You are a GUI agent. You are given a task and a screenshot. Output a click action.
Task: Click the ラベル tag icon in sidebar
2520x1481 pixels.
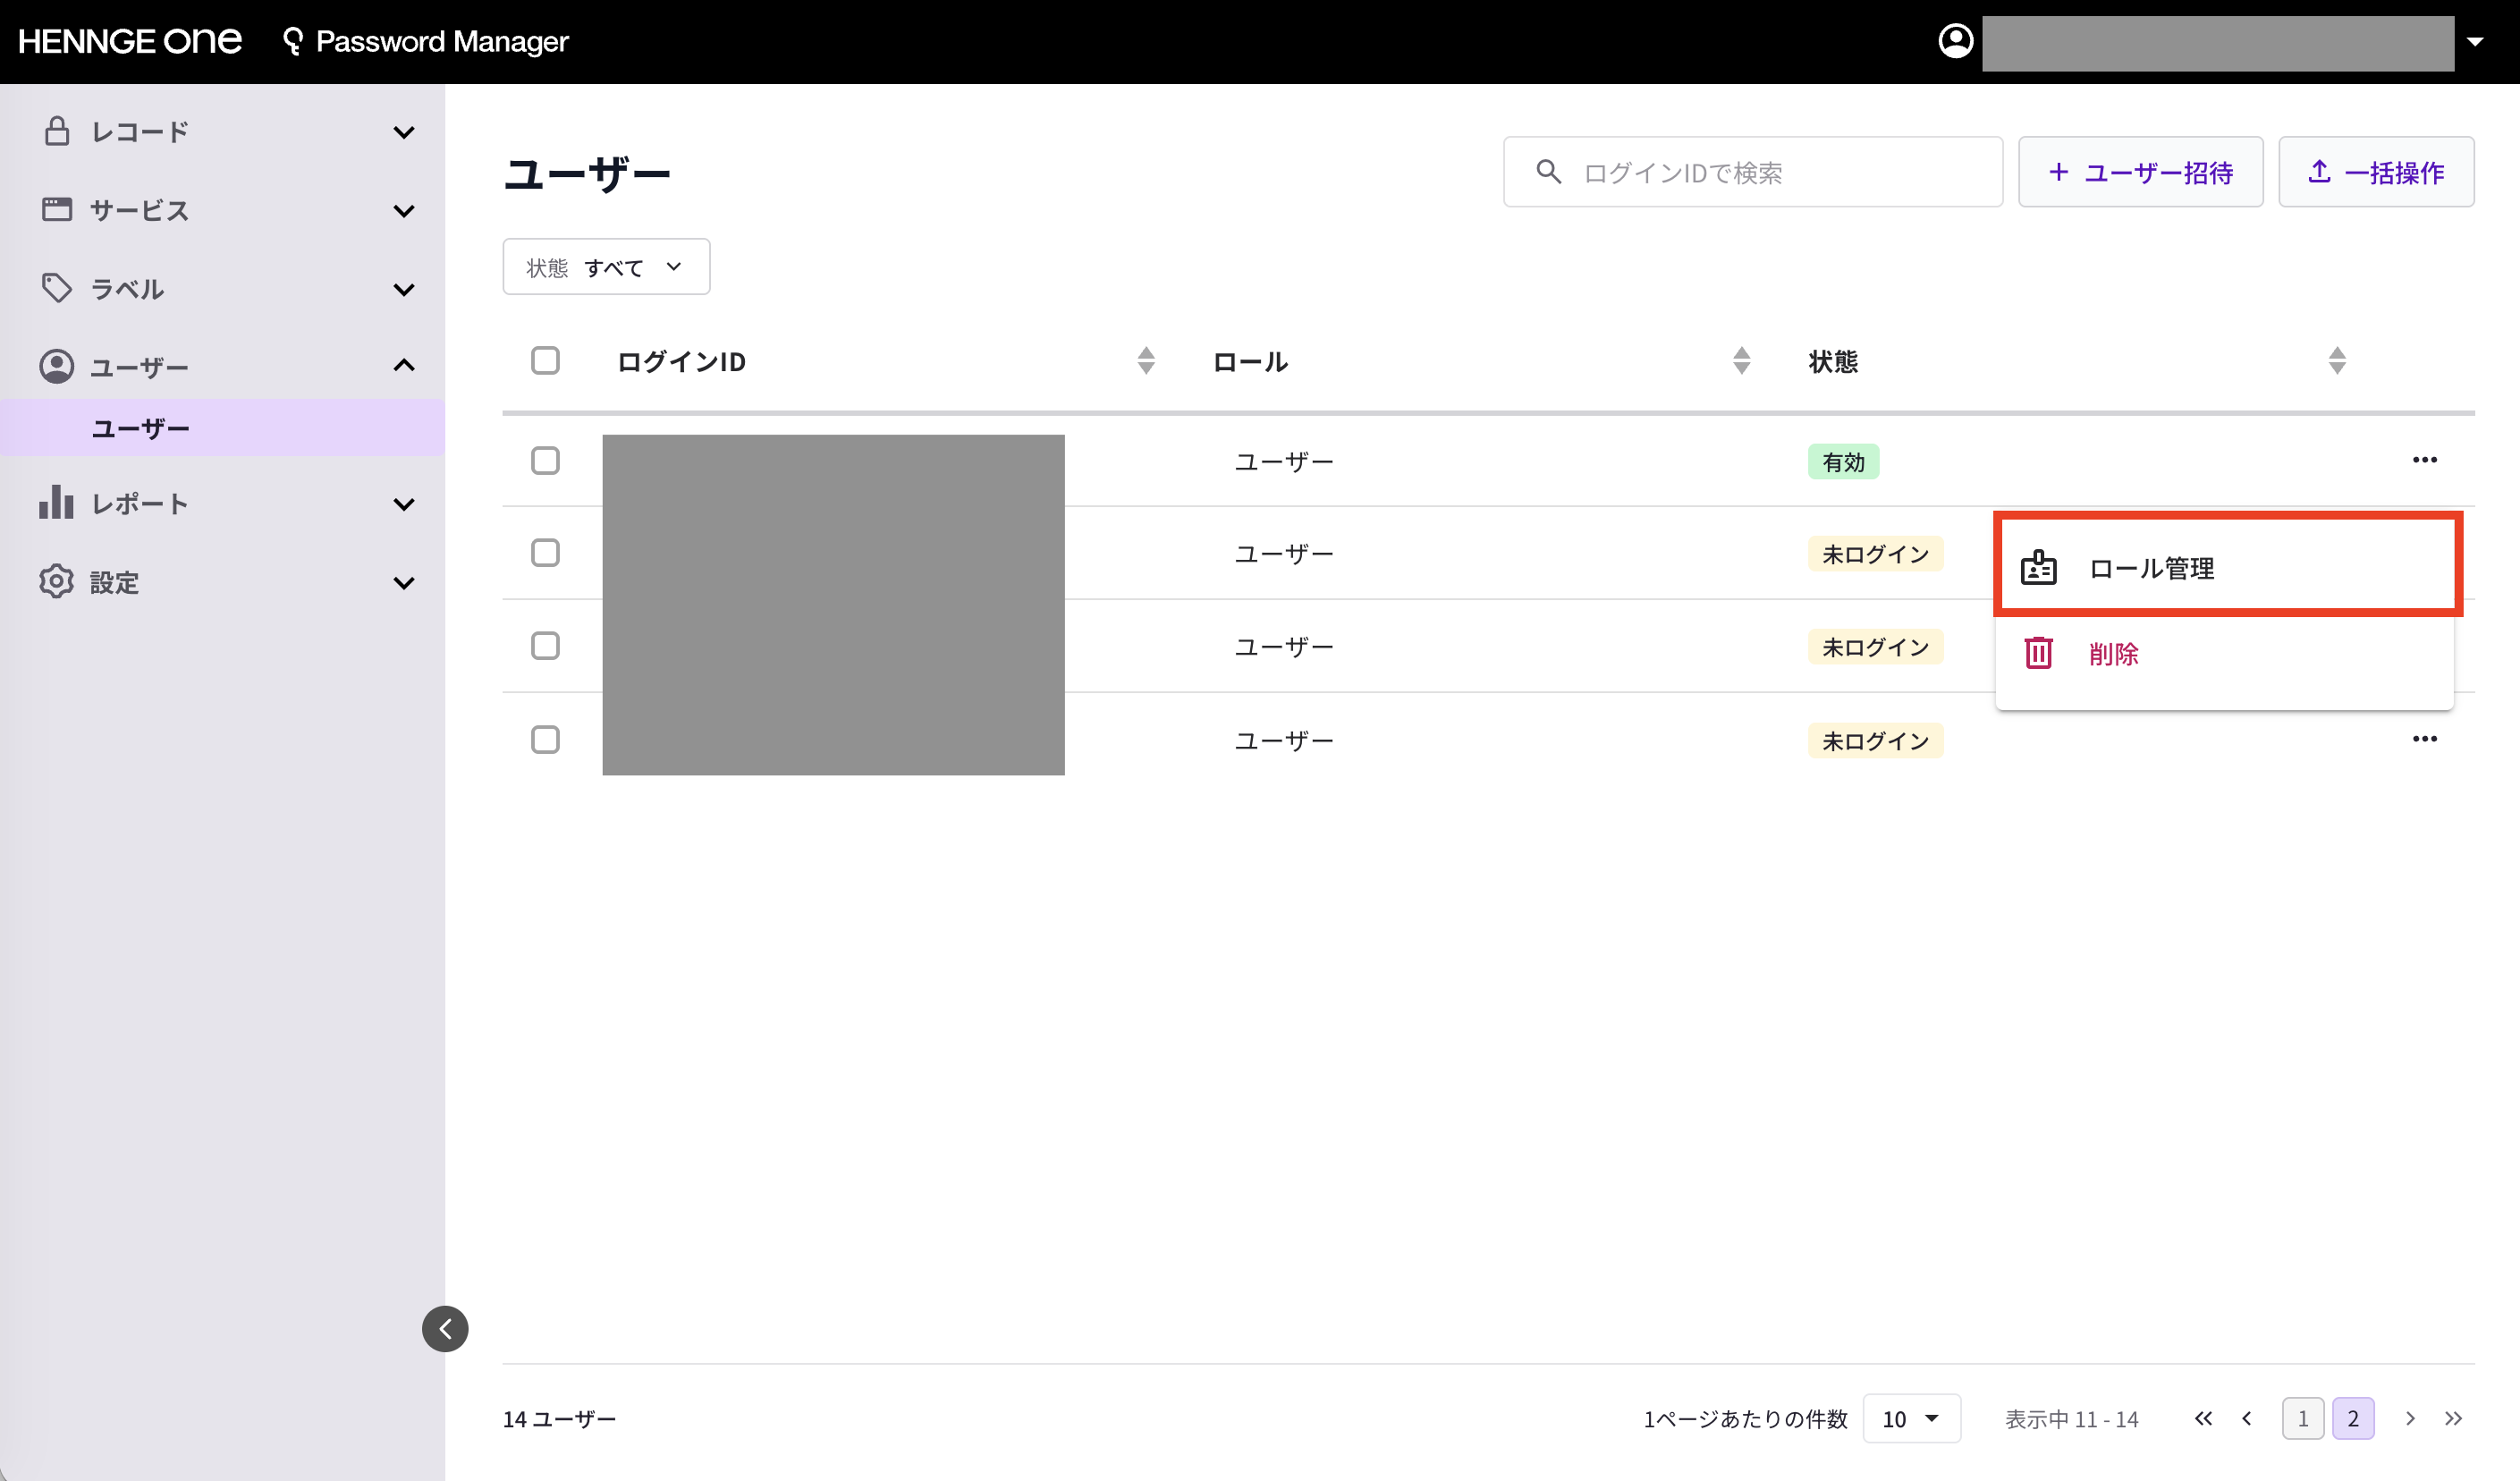(x=57, y=288)
